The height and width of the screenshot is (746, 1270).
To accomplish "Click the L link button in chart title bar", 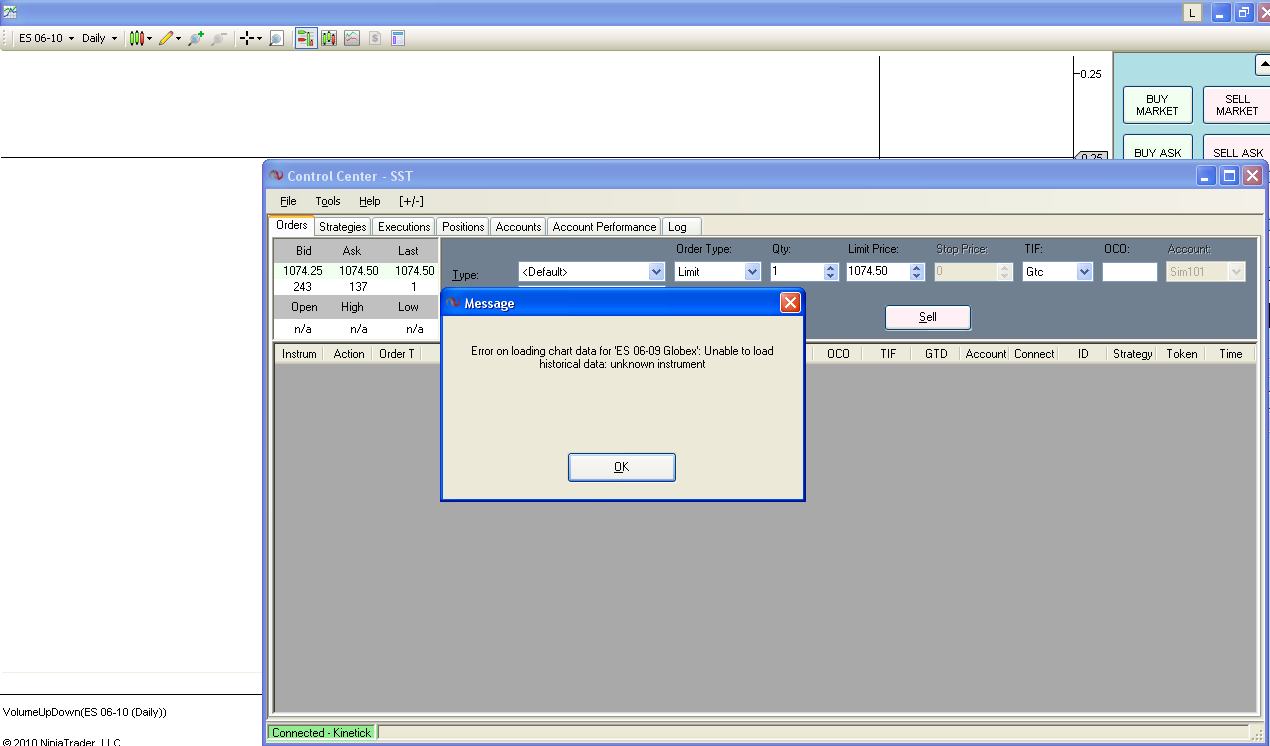I will 1192,13.
